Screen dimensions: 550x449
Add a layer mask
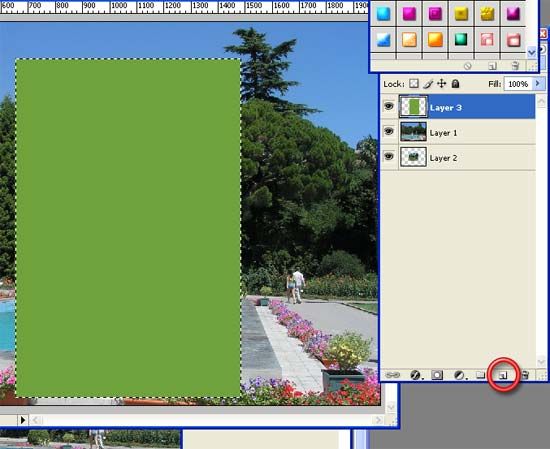click(x=437, y=375)
